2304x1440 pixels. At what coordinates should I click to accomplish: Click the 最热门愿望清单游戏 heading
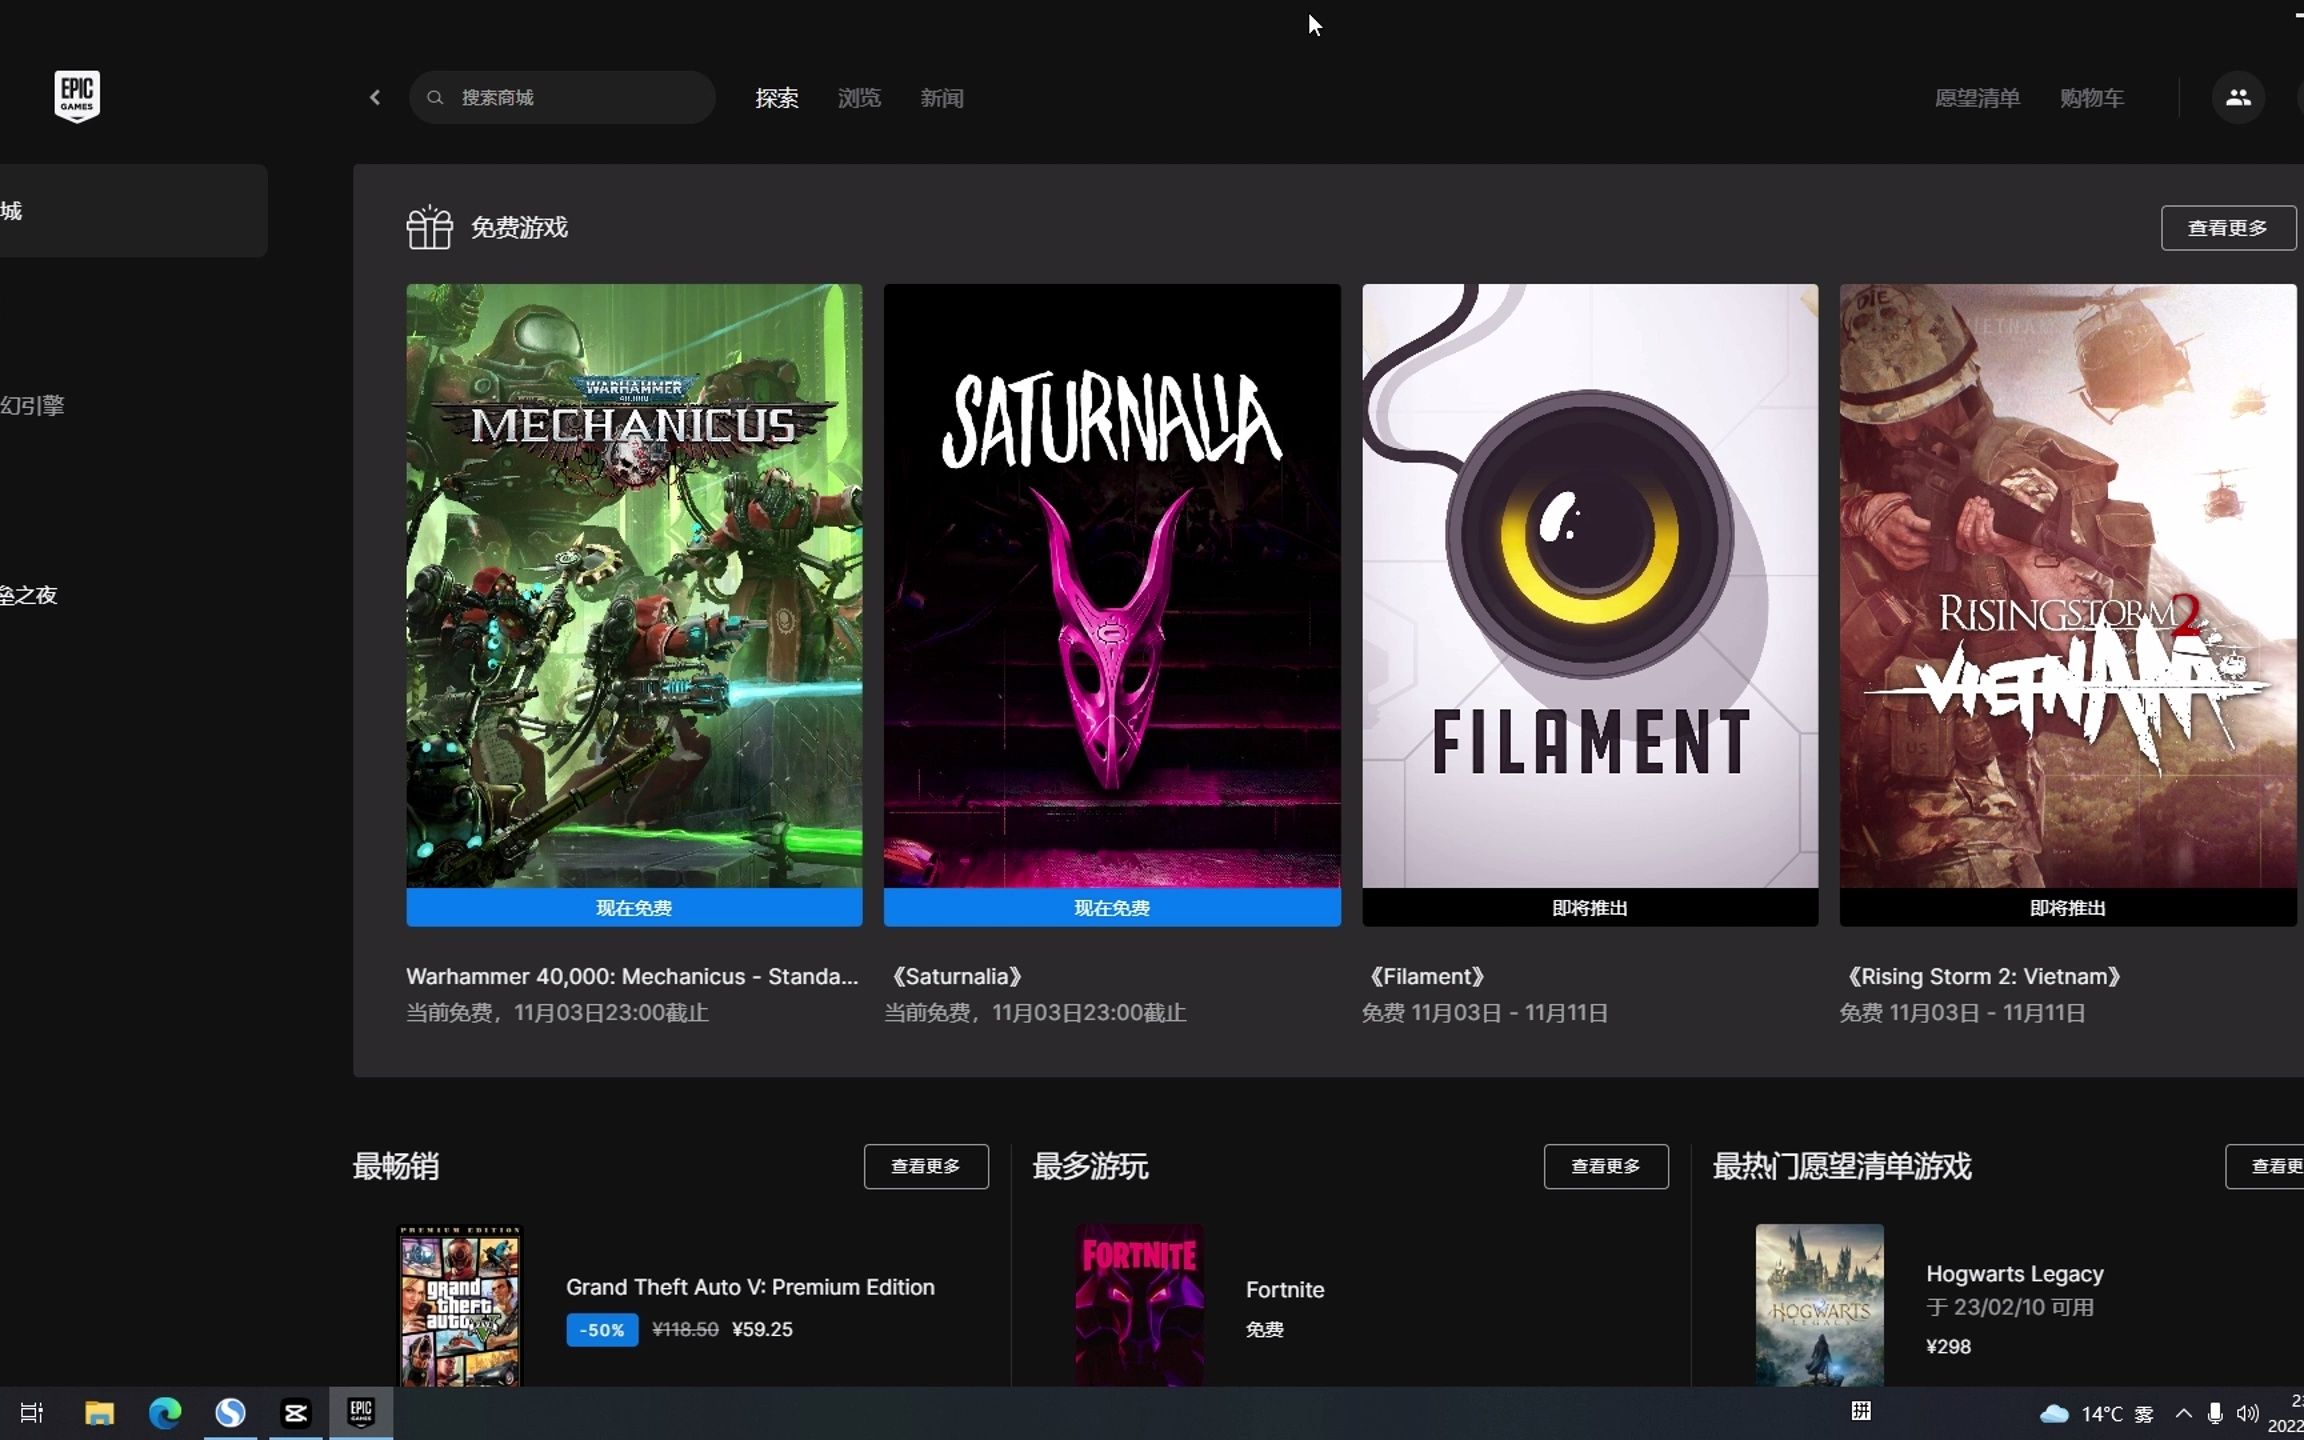point(1842,1166)
